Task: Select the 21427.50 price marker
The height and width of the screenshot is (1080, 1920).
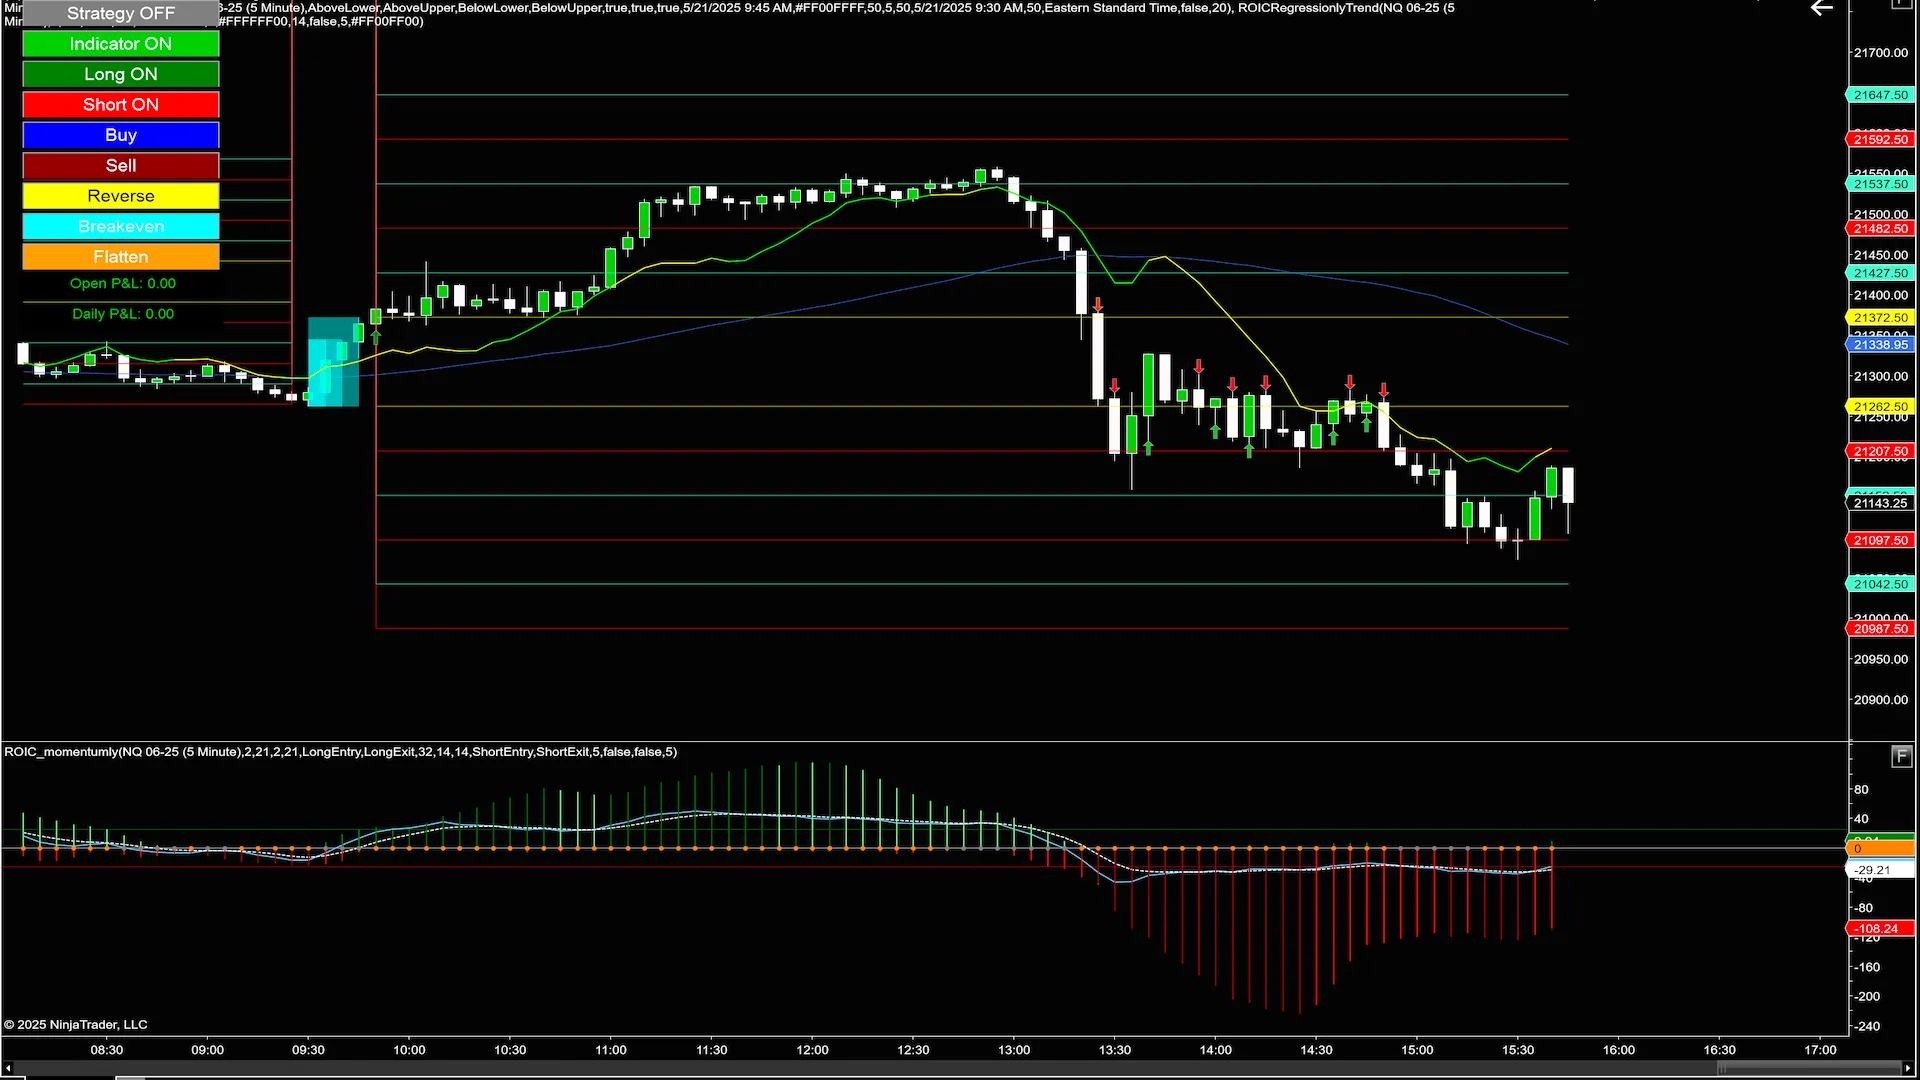Action: [x=1880, y=273]
